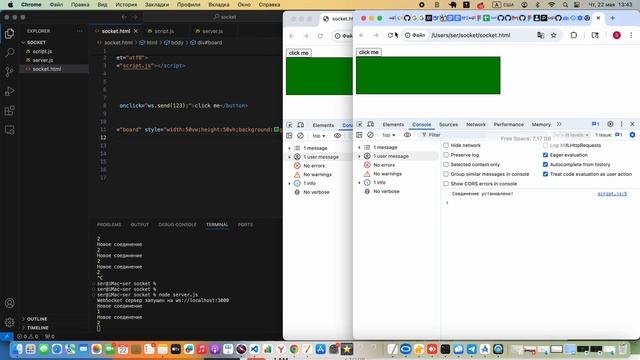This screenshot has width=640, height=360.
Task: Expand 1 message group in front DevTools
Action: [360, 147]
